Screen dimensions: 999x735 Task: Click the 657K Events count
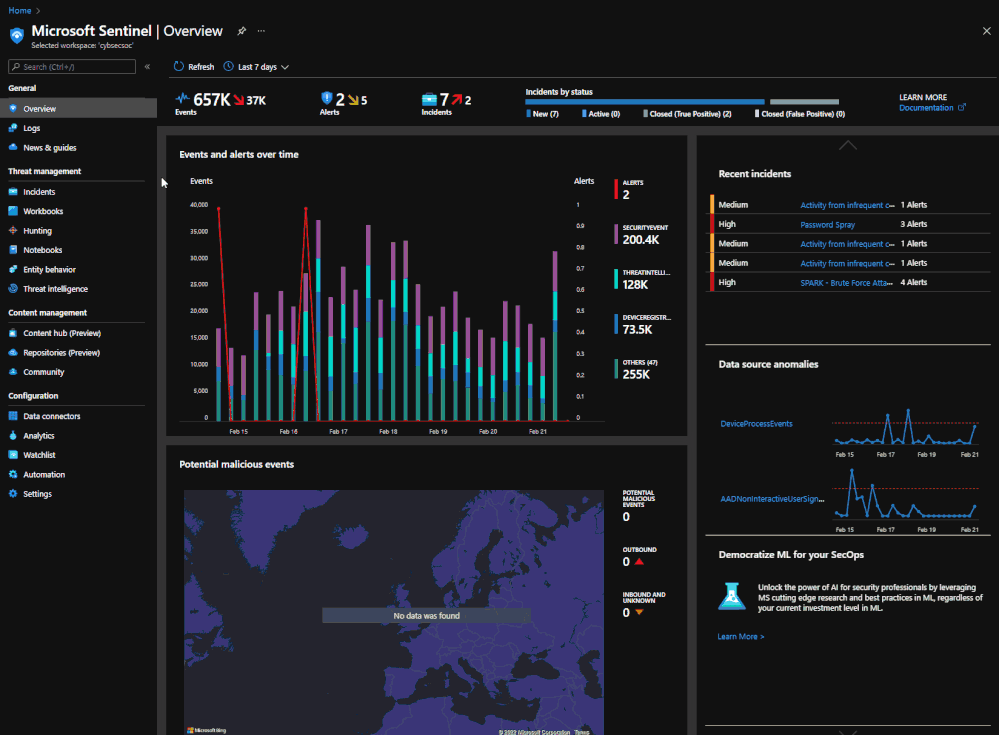(212, 99)
